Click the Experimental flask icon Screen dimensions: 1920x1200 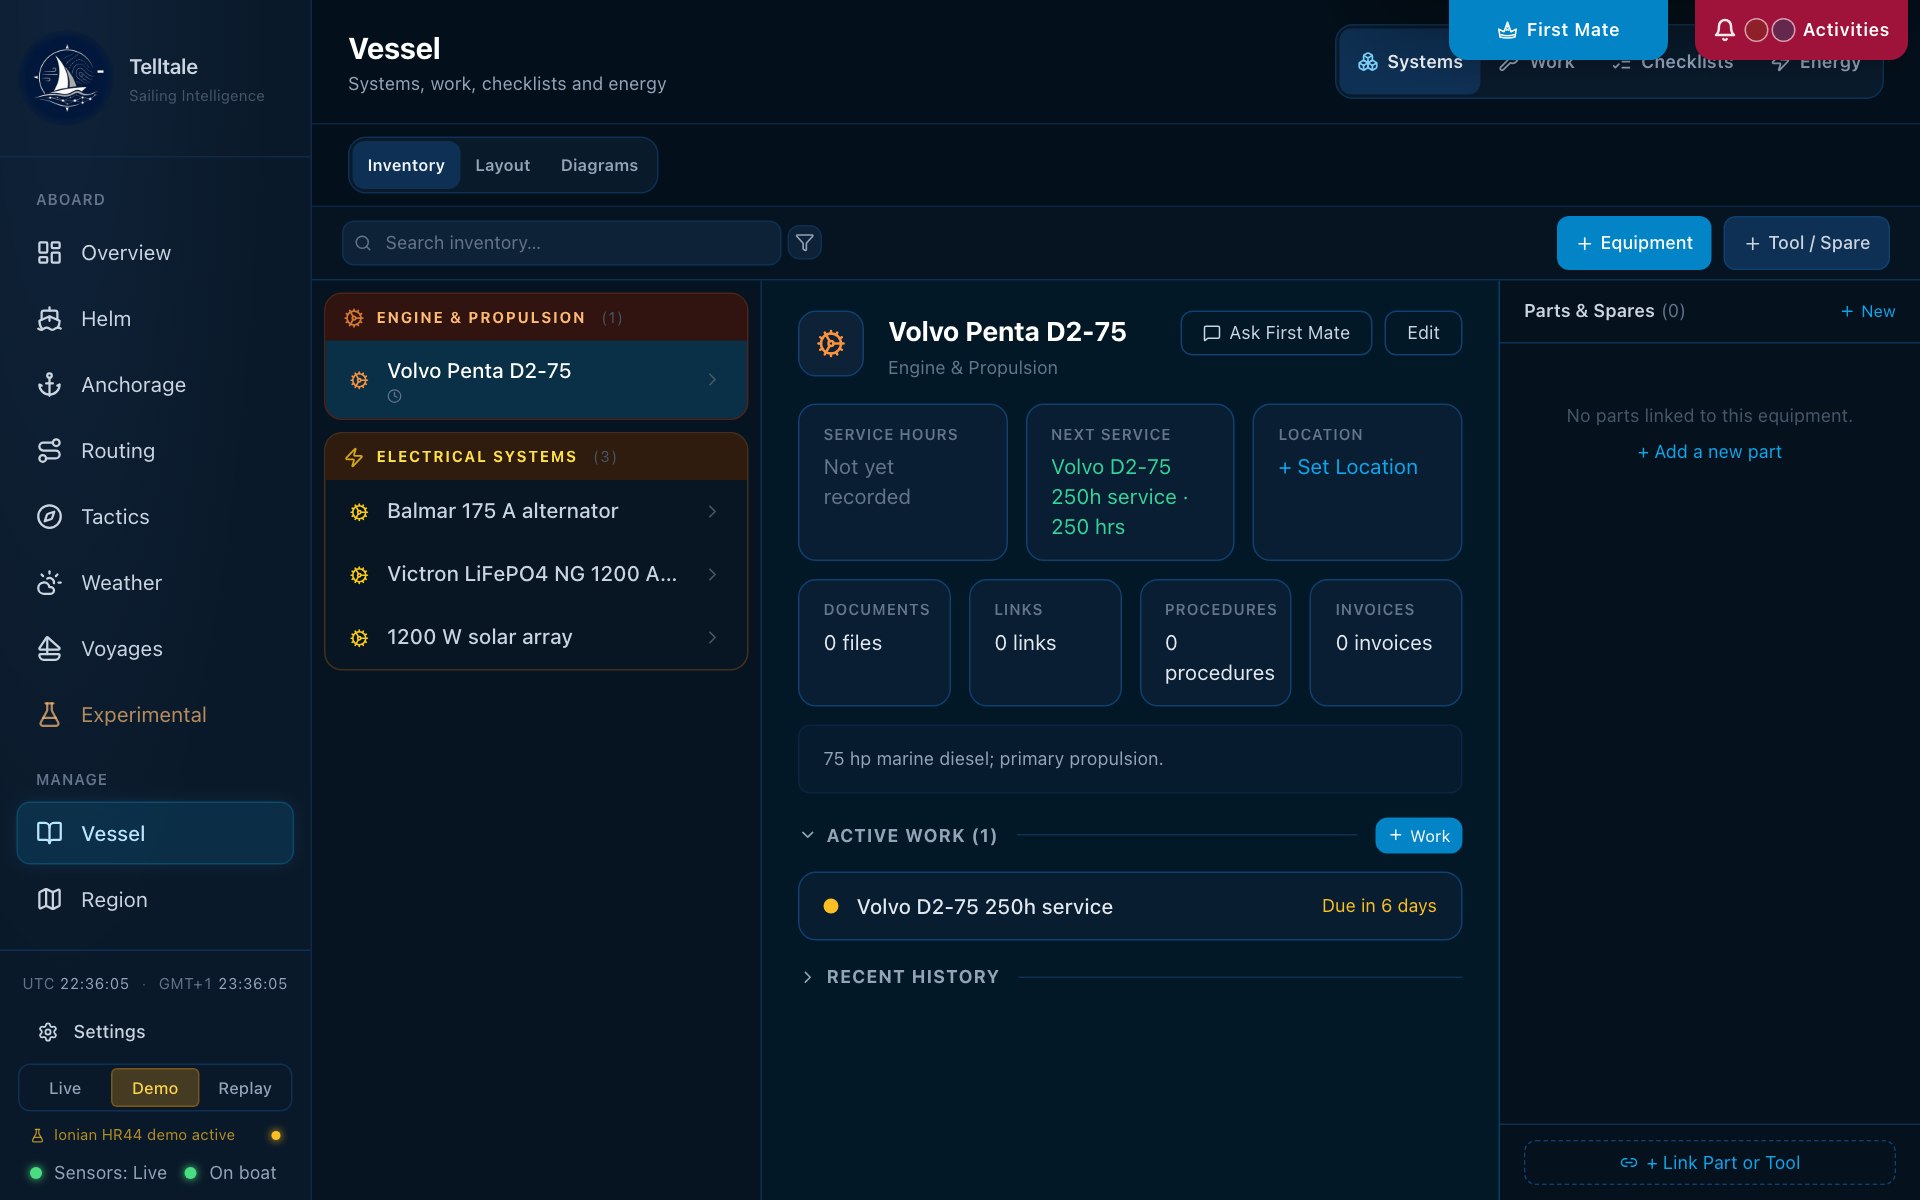pos(49,715)
